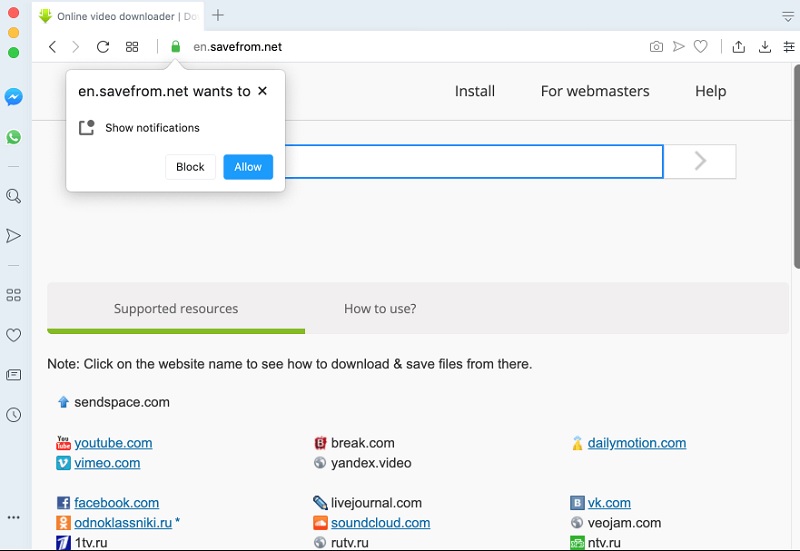Viewport: 800px width, 551px height.
Task: Open the vimeo.com link
Action: [107, 463]
